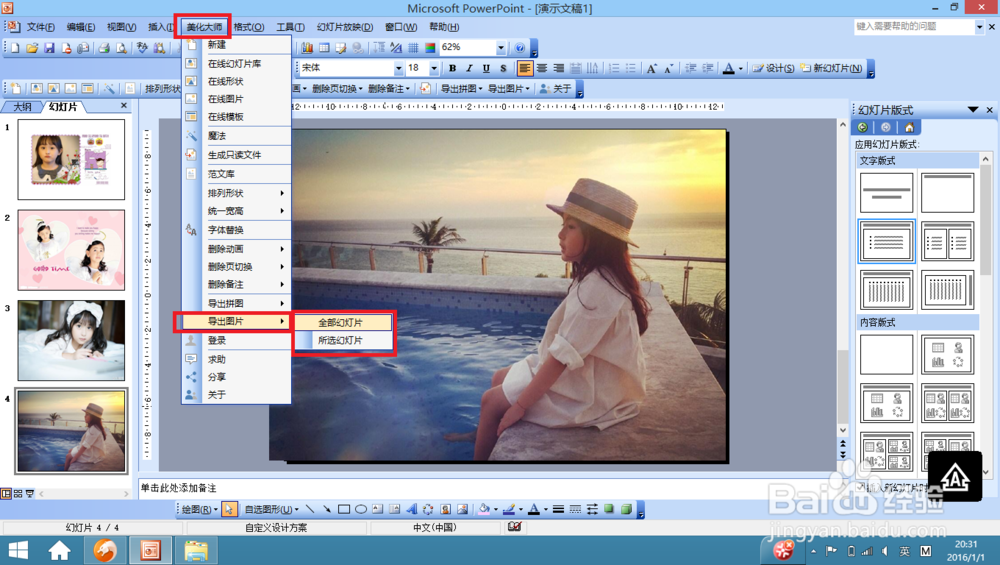
Task: Click the 新幻灯片(N) new slide button
Action: click(x=831, y=68)
